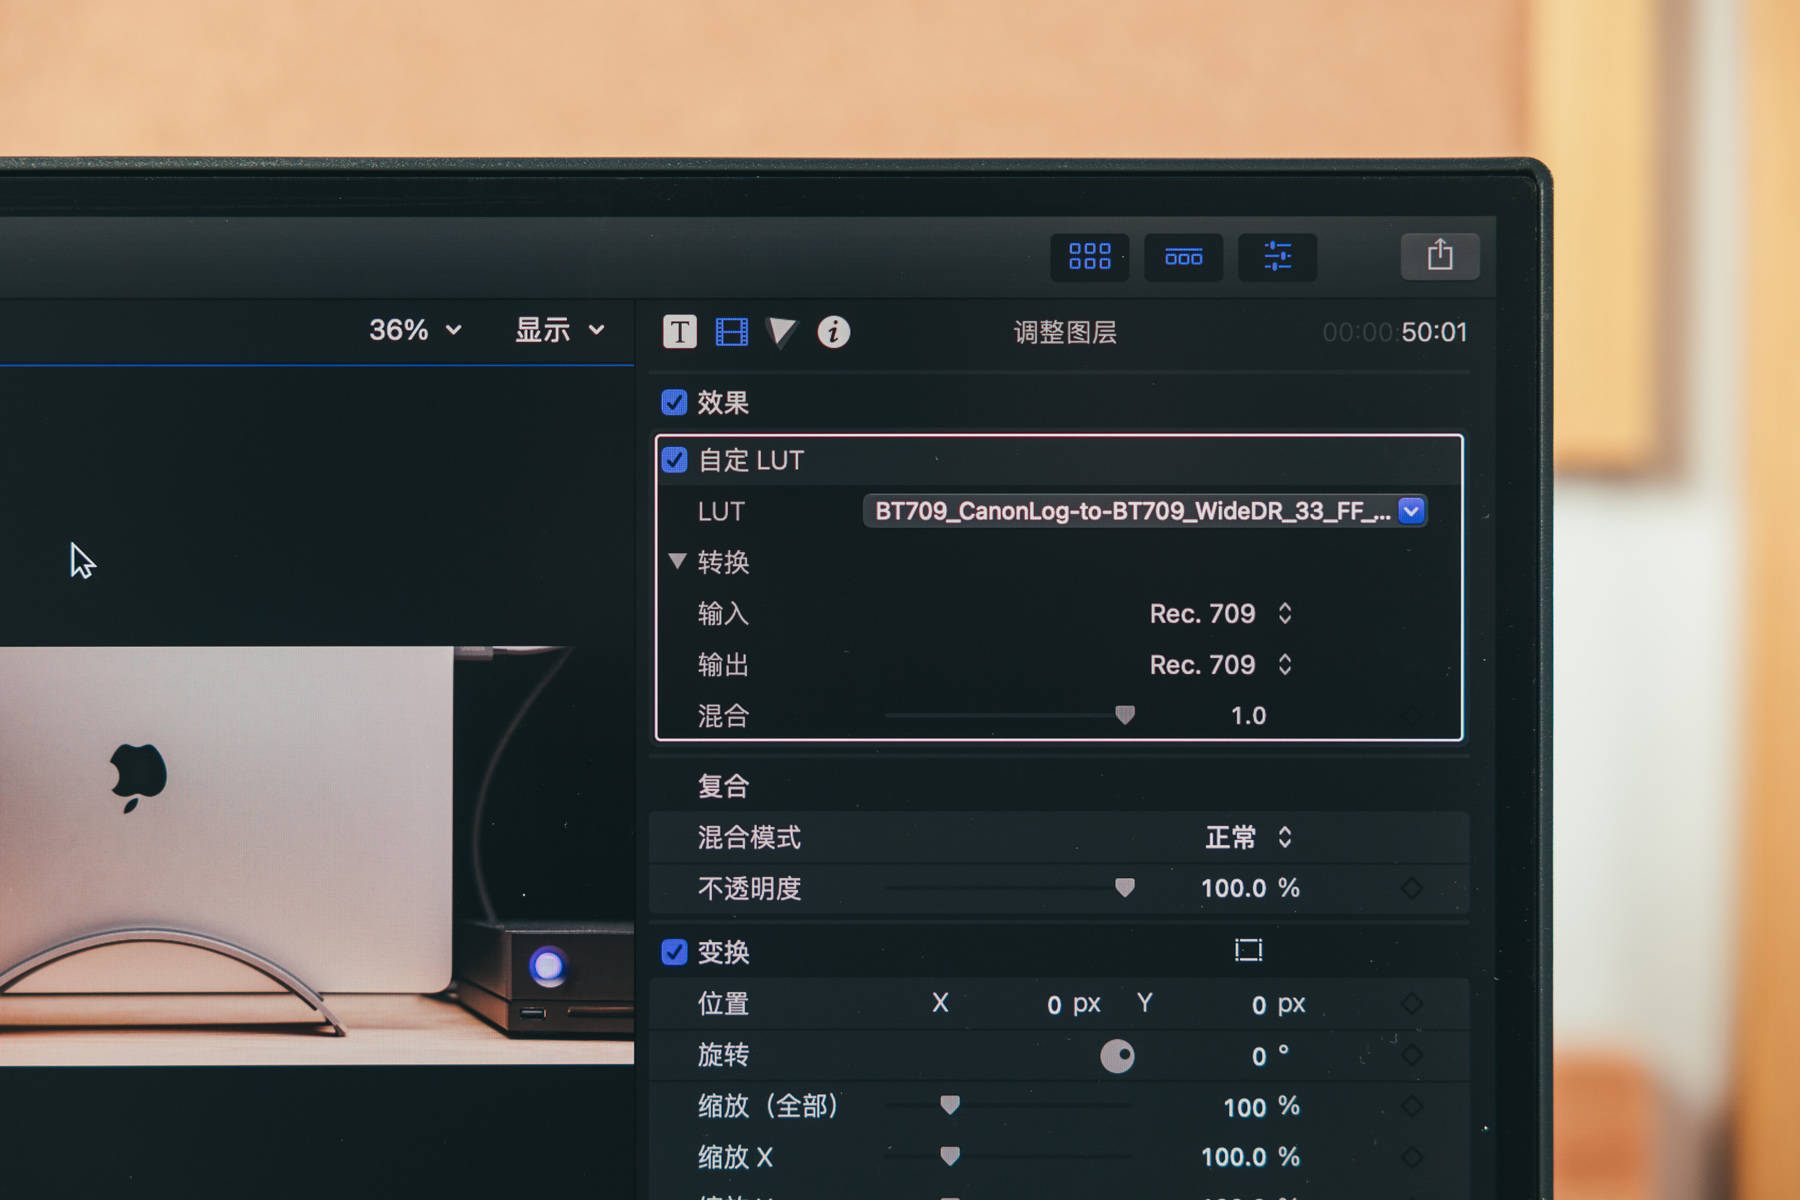This screenshot has width=1800, height=1200.
Task: Add keyframe for 缩放 X
Action: (1411, 1157)
